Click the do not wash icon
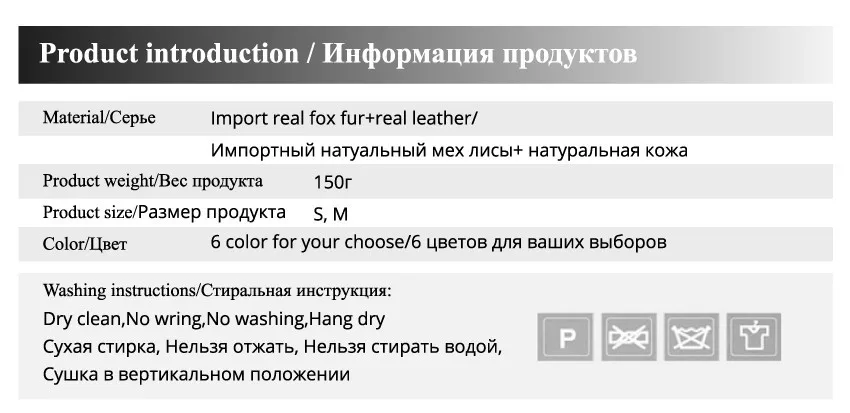The width and height of the screenshot is (850, 413). pyautogui.click(x=691, y=337)
